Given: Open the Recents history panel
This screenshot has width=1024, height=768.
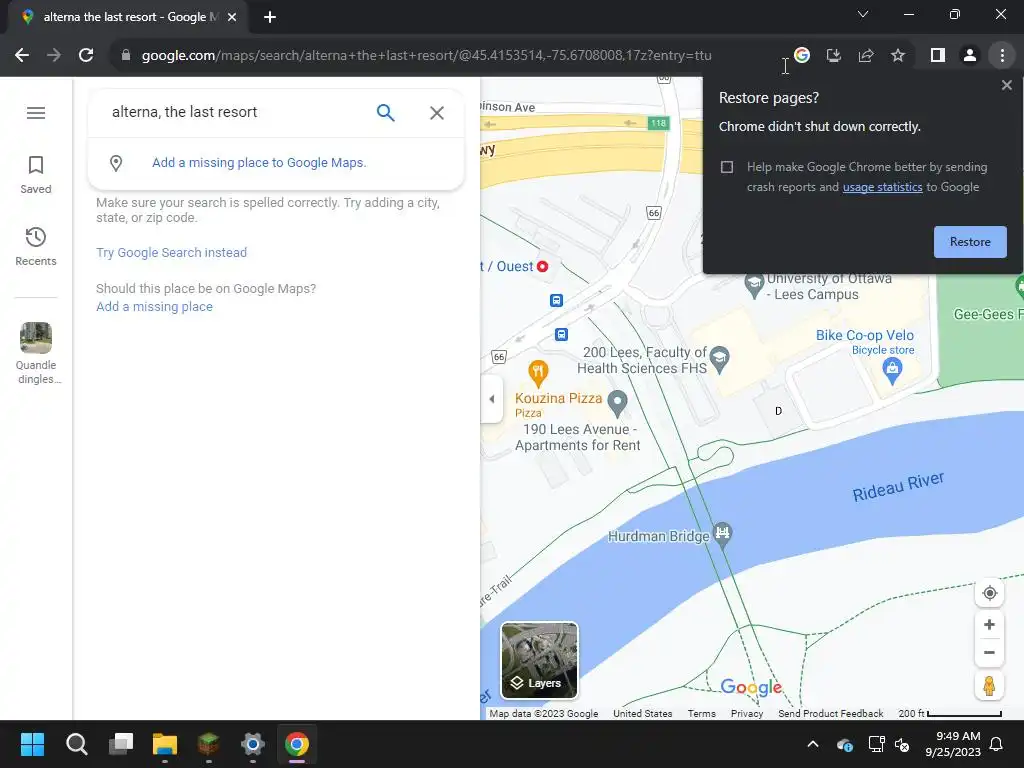Looking at the screenshot, I should 36,247.
